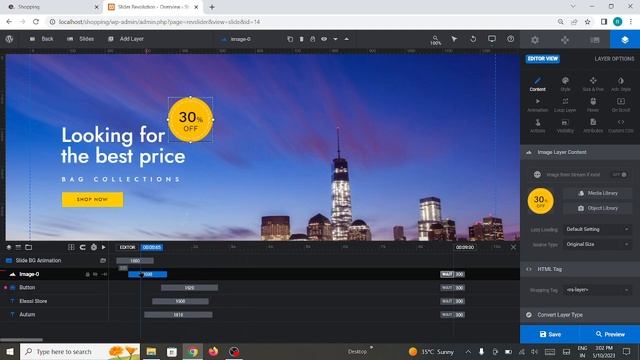This screenshot has height=360, width=640.
Task: Click the WordPress logo icon
Action: click(9, 39)
